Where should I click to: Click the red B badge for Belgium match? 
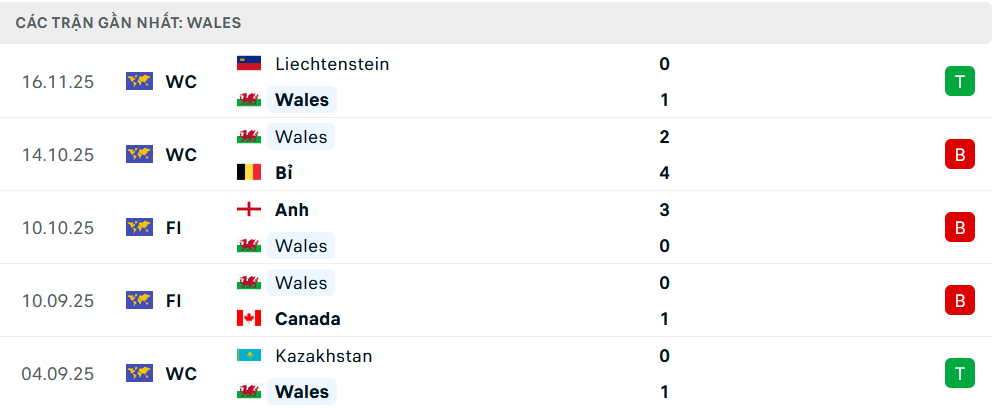pos(959,155)
